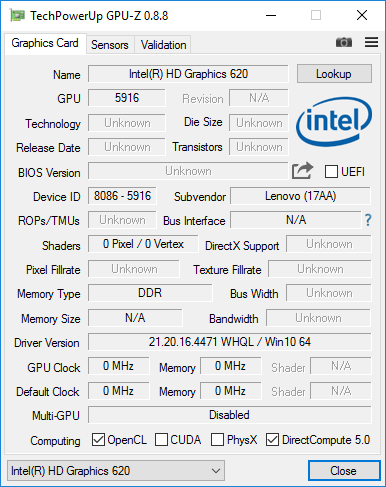The width and height of the screenshot is (386, 487).
Task: Switch to the Validation tab
Action: [x=163, y=45]
